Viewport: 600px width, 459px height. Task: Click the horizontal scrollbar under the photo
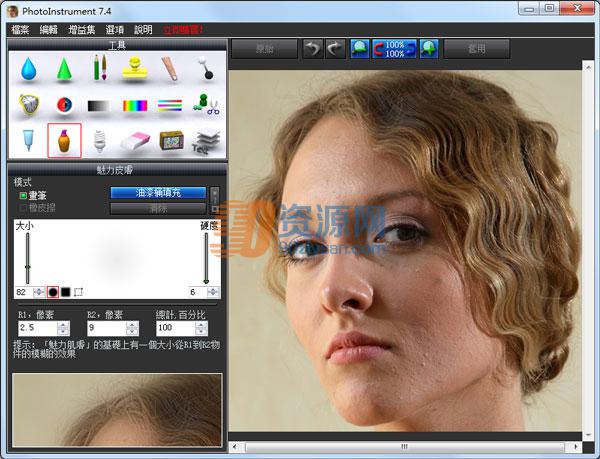coord(405,447)
